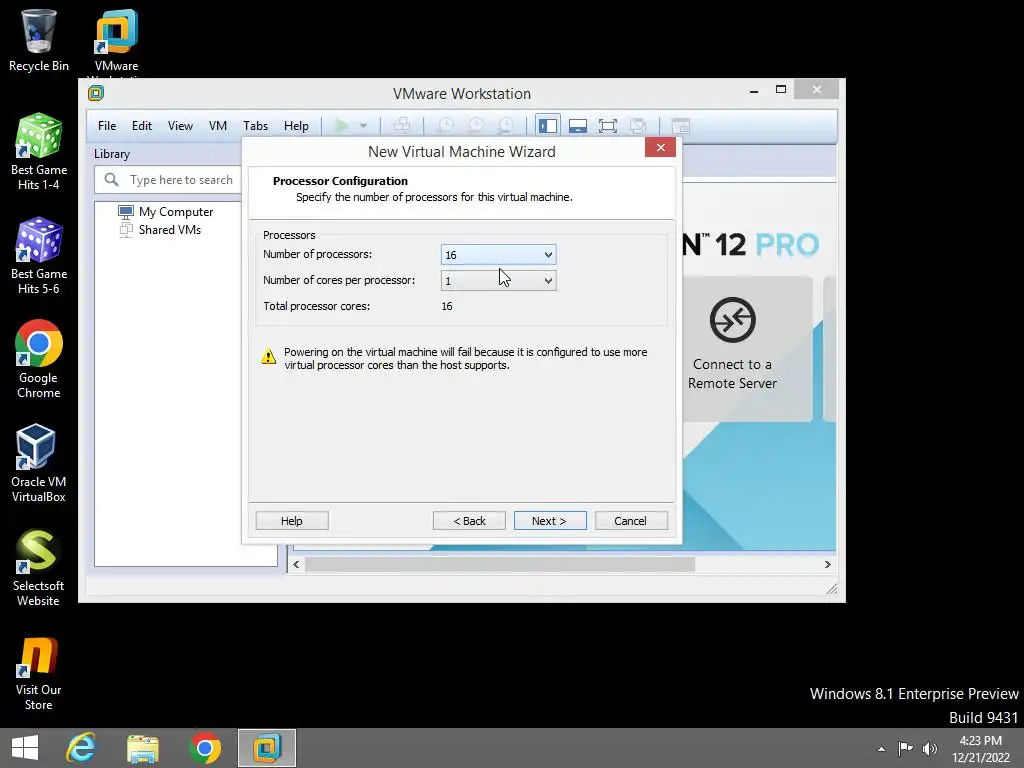This screenshot has height=768, width=1024.
Task: Click the horizontal scrollbar right arrow
Action: click(827, 564)
